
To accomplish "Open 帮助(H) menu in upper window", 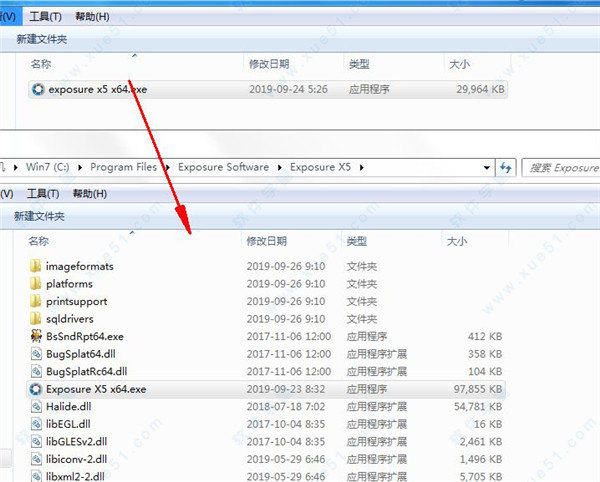I will pos(92,17).
